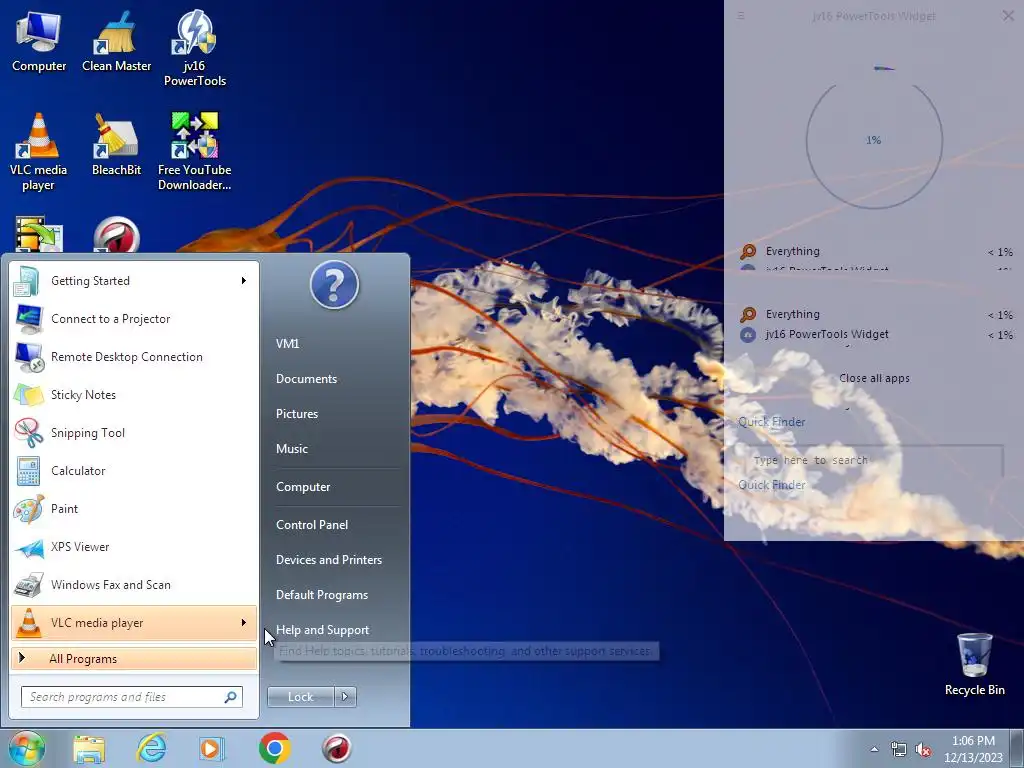
Task: Open Windows Media Player from the taskbar
Action: [x=212, y=749]
